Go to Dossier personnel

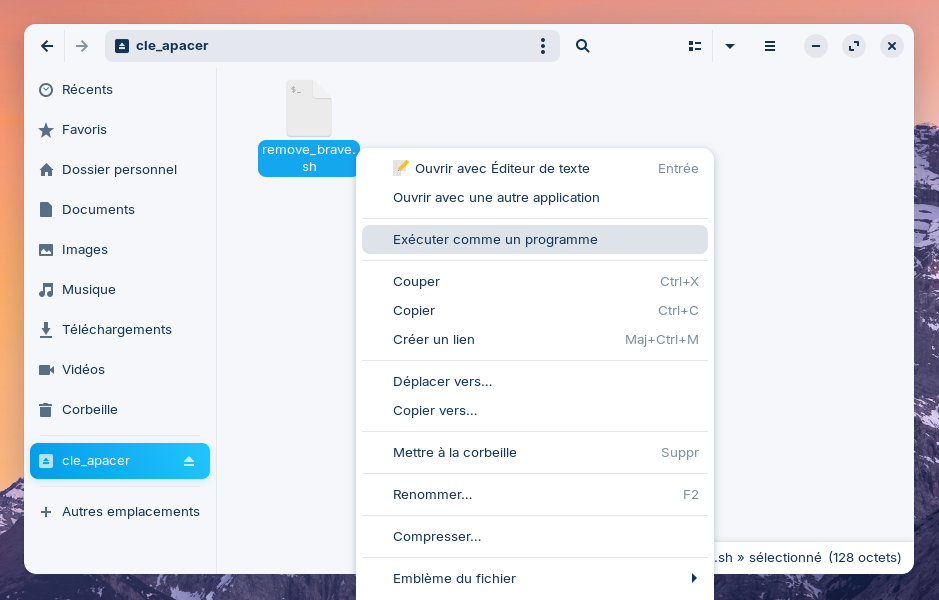120,170
